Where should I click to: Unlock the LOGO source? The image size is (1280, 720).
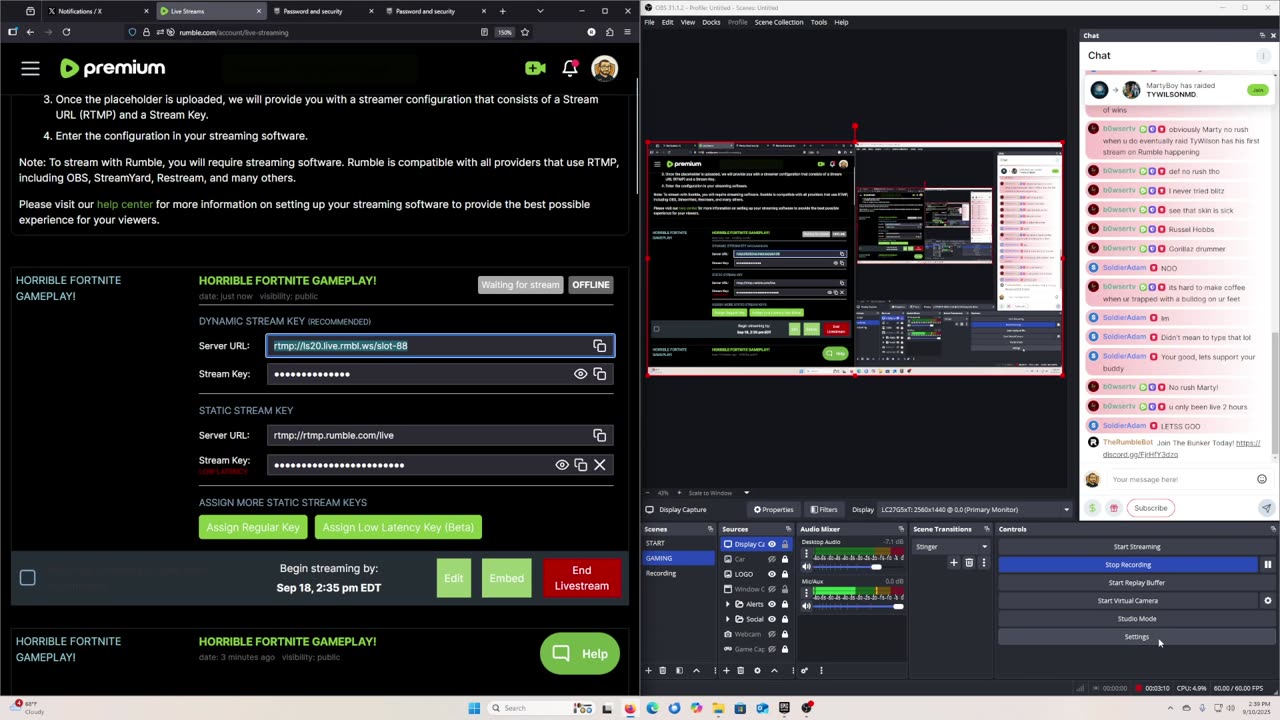click(785, 574)
